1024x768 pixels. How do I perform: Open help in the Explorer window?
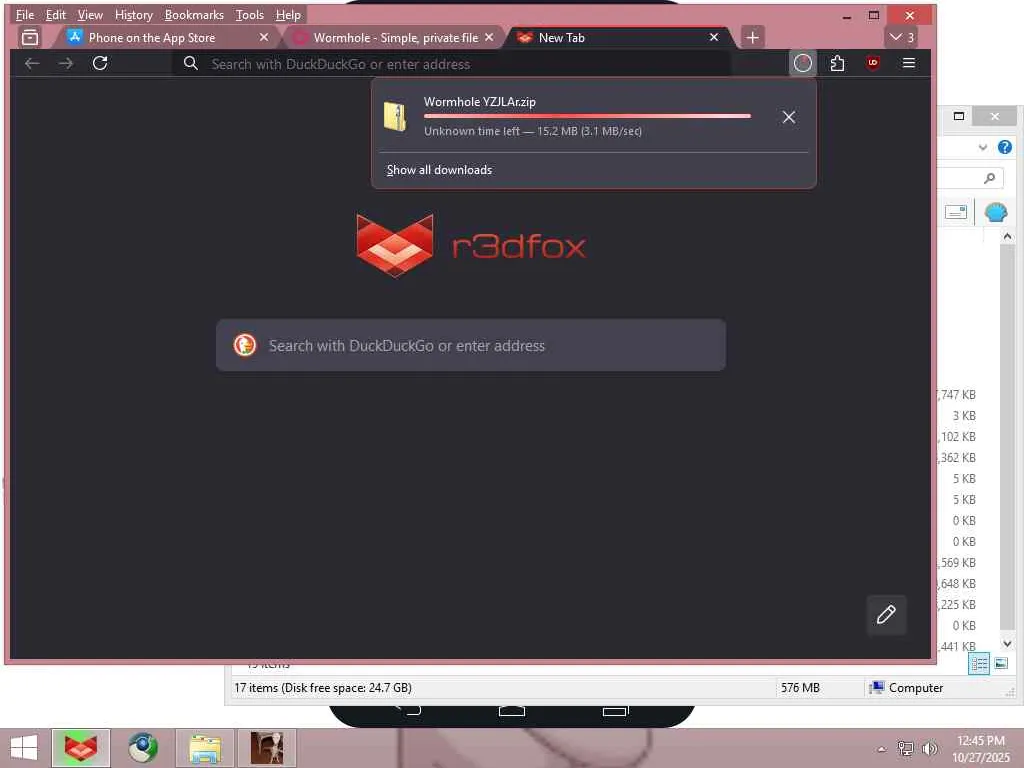click(x=1004, y=147)
